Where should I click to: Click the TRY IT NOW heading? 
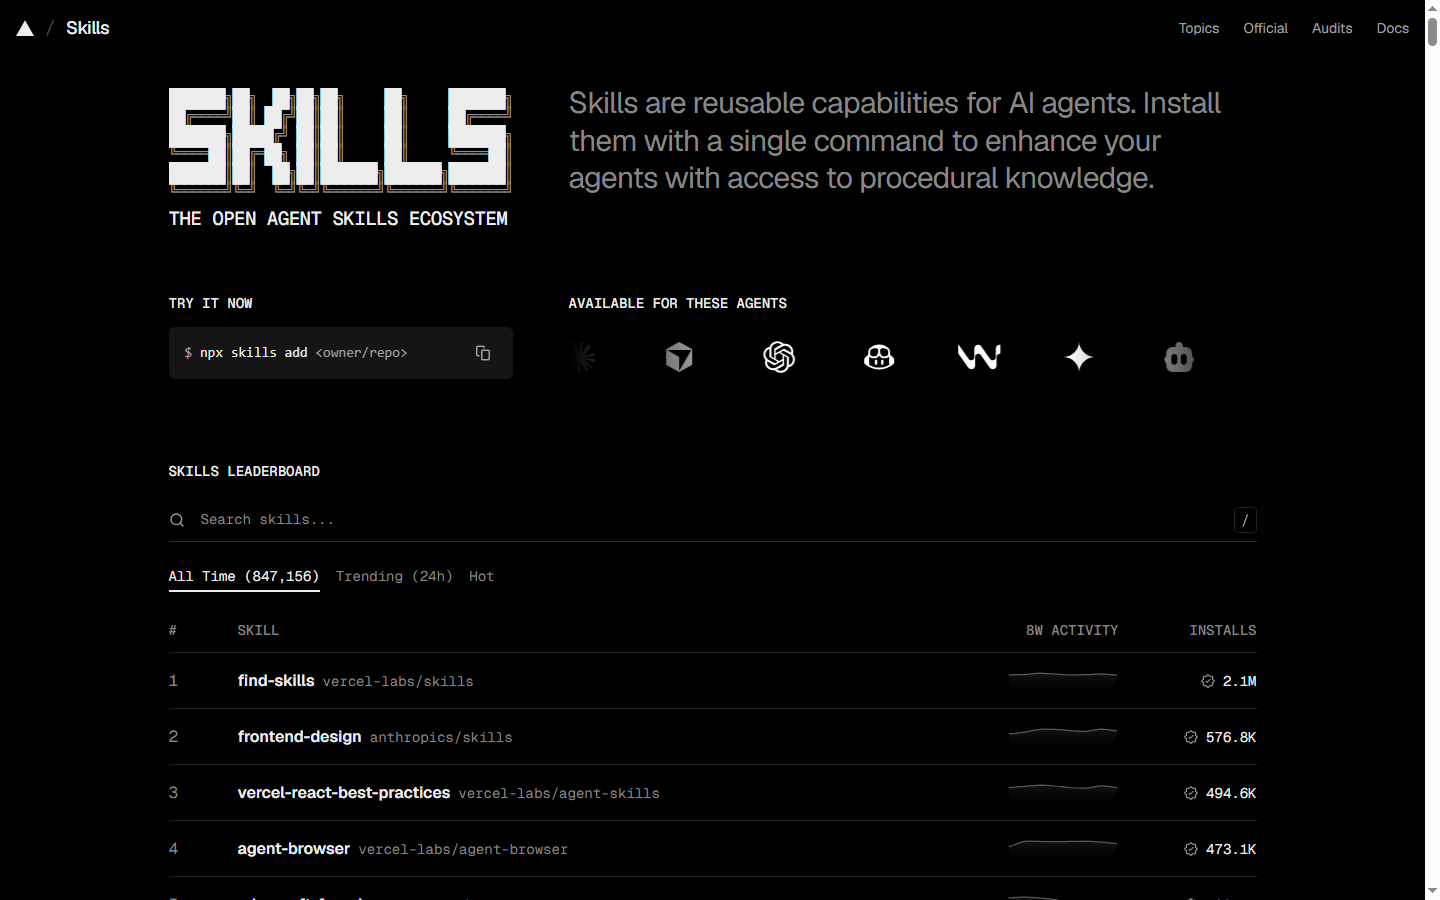click(x=210, y=303)
